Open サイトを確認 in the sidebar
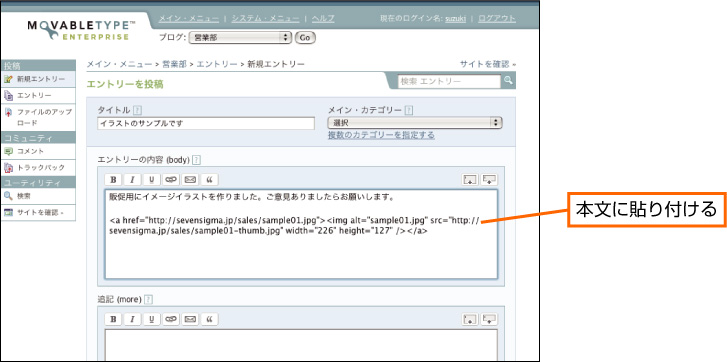This screenshot has width=727, height=362. [38, 213]
